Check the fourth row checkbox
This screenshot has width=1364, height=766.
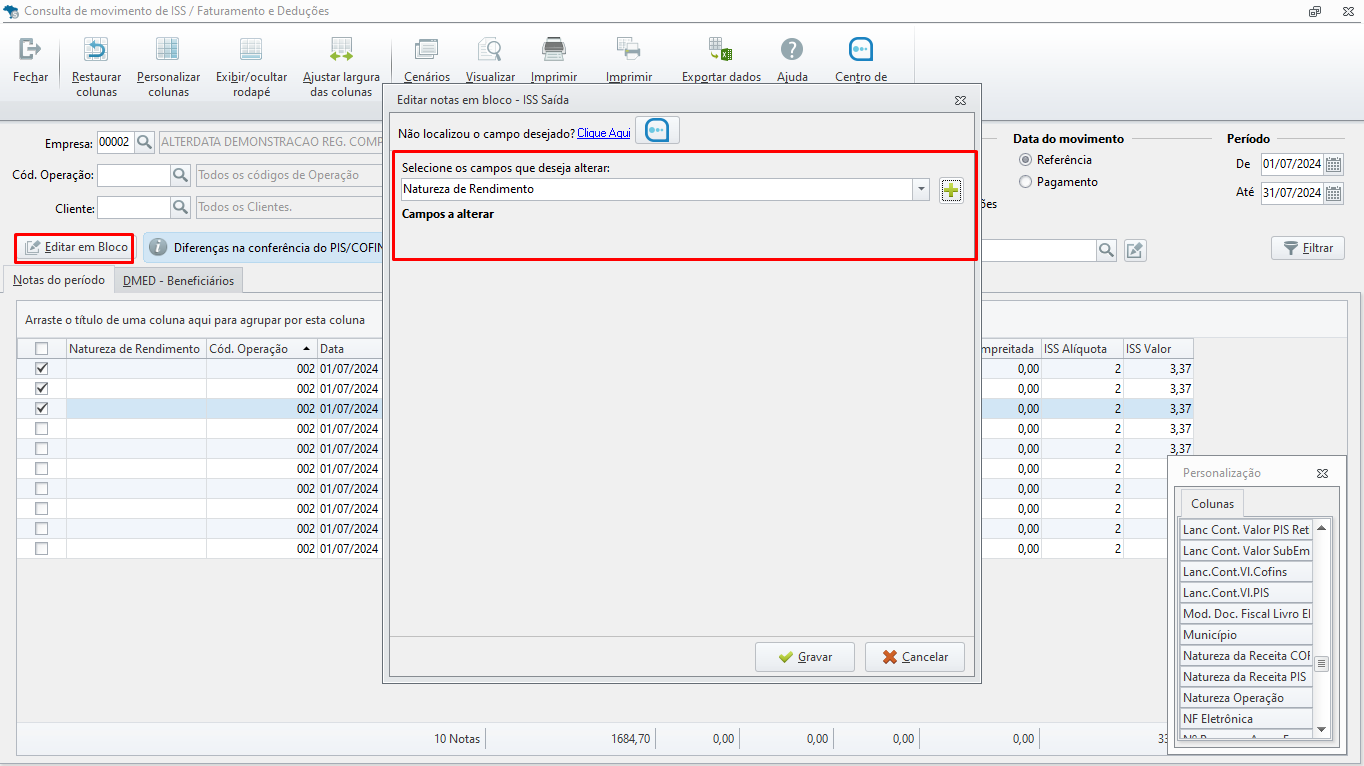tap(41, 429)
